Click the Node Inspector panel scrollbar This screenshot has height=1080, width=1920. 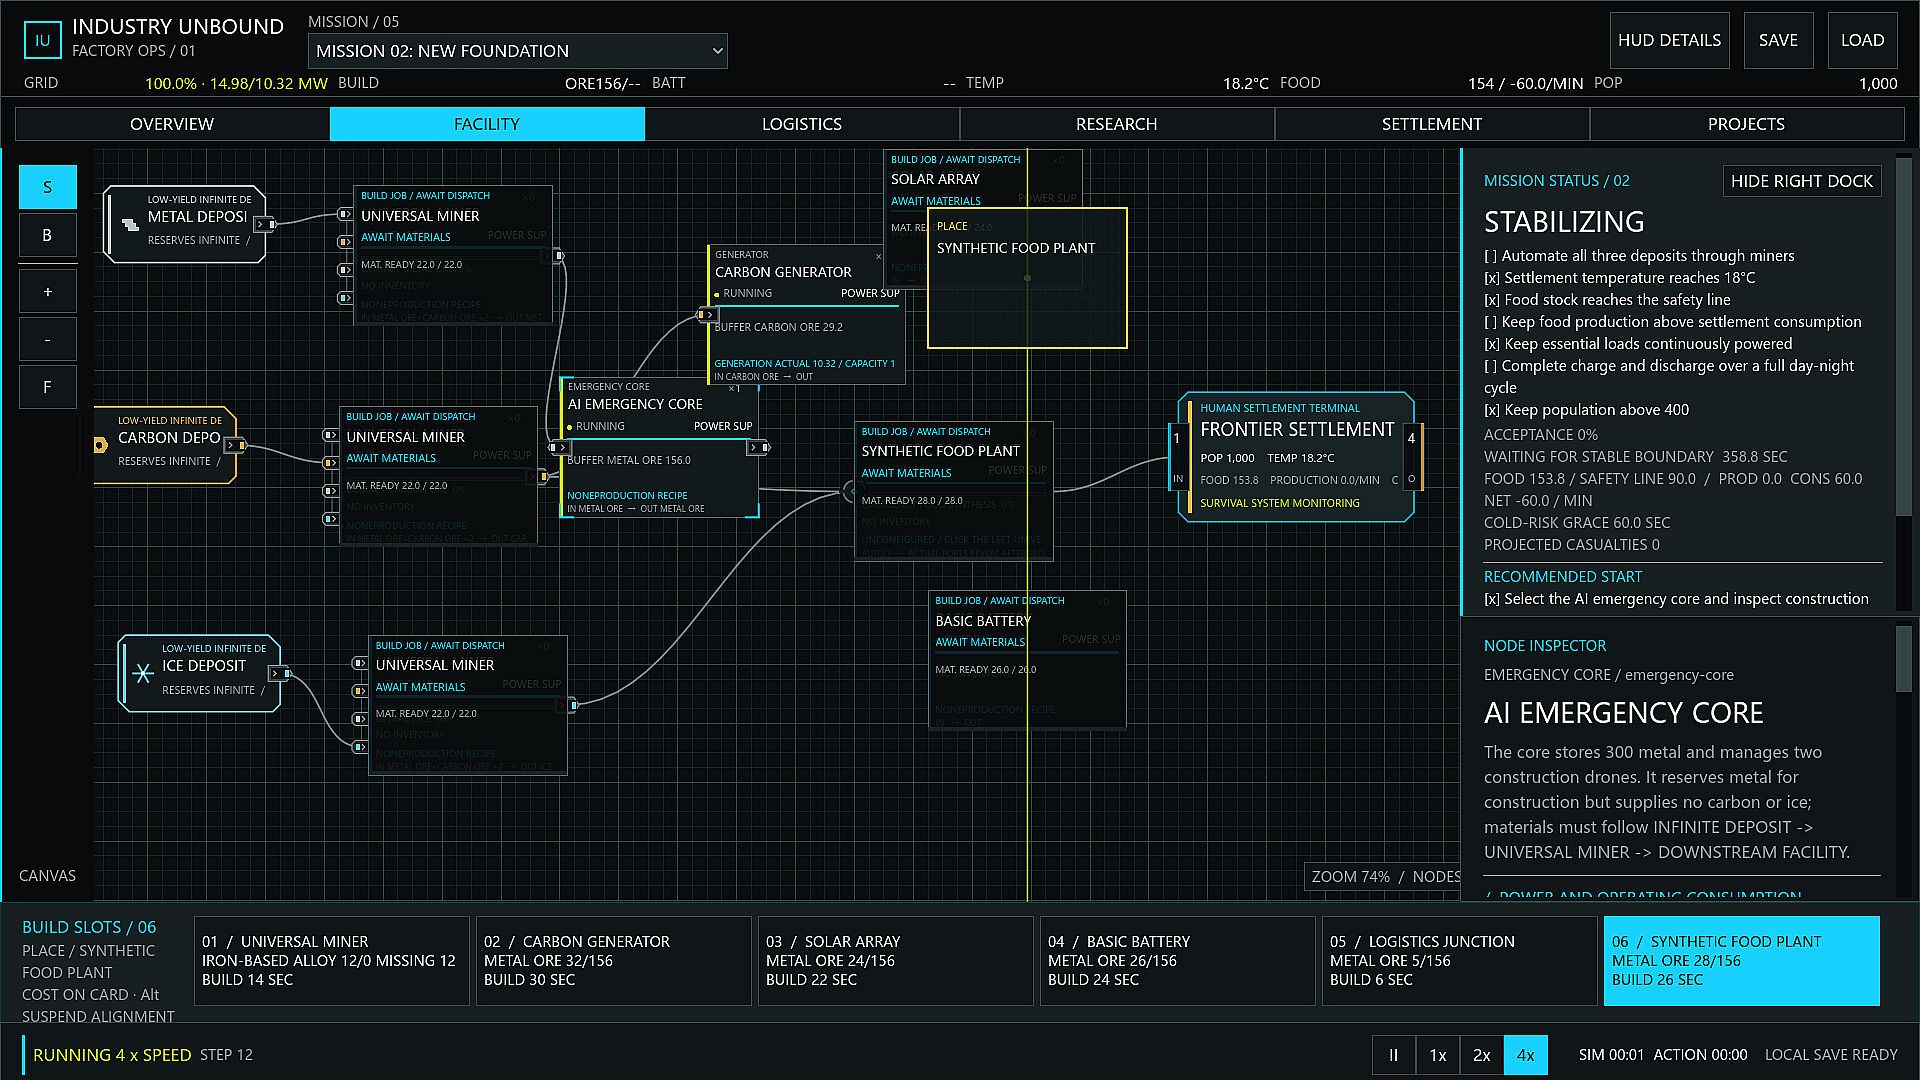(x=1903, y=658)
